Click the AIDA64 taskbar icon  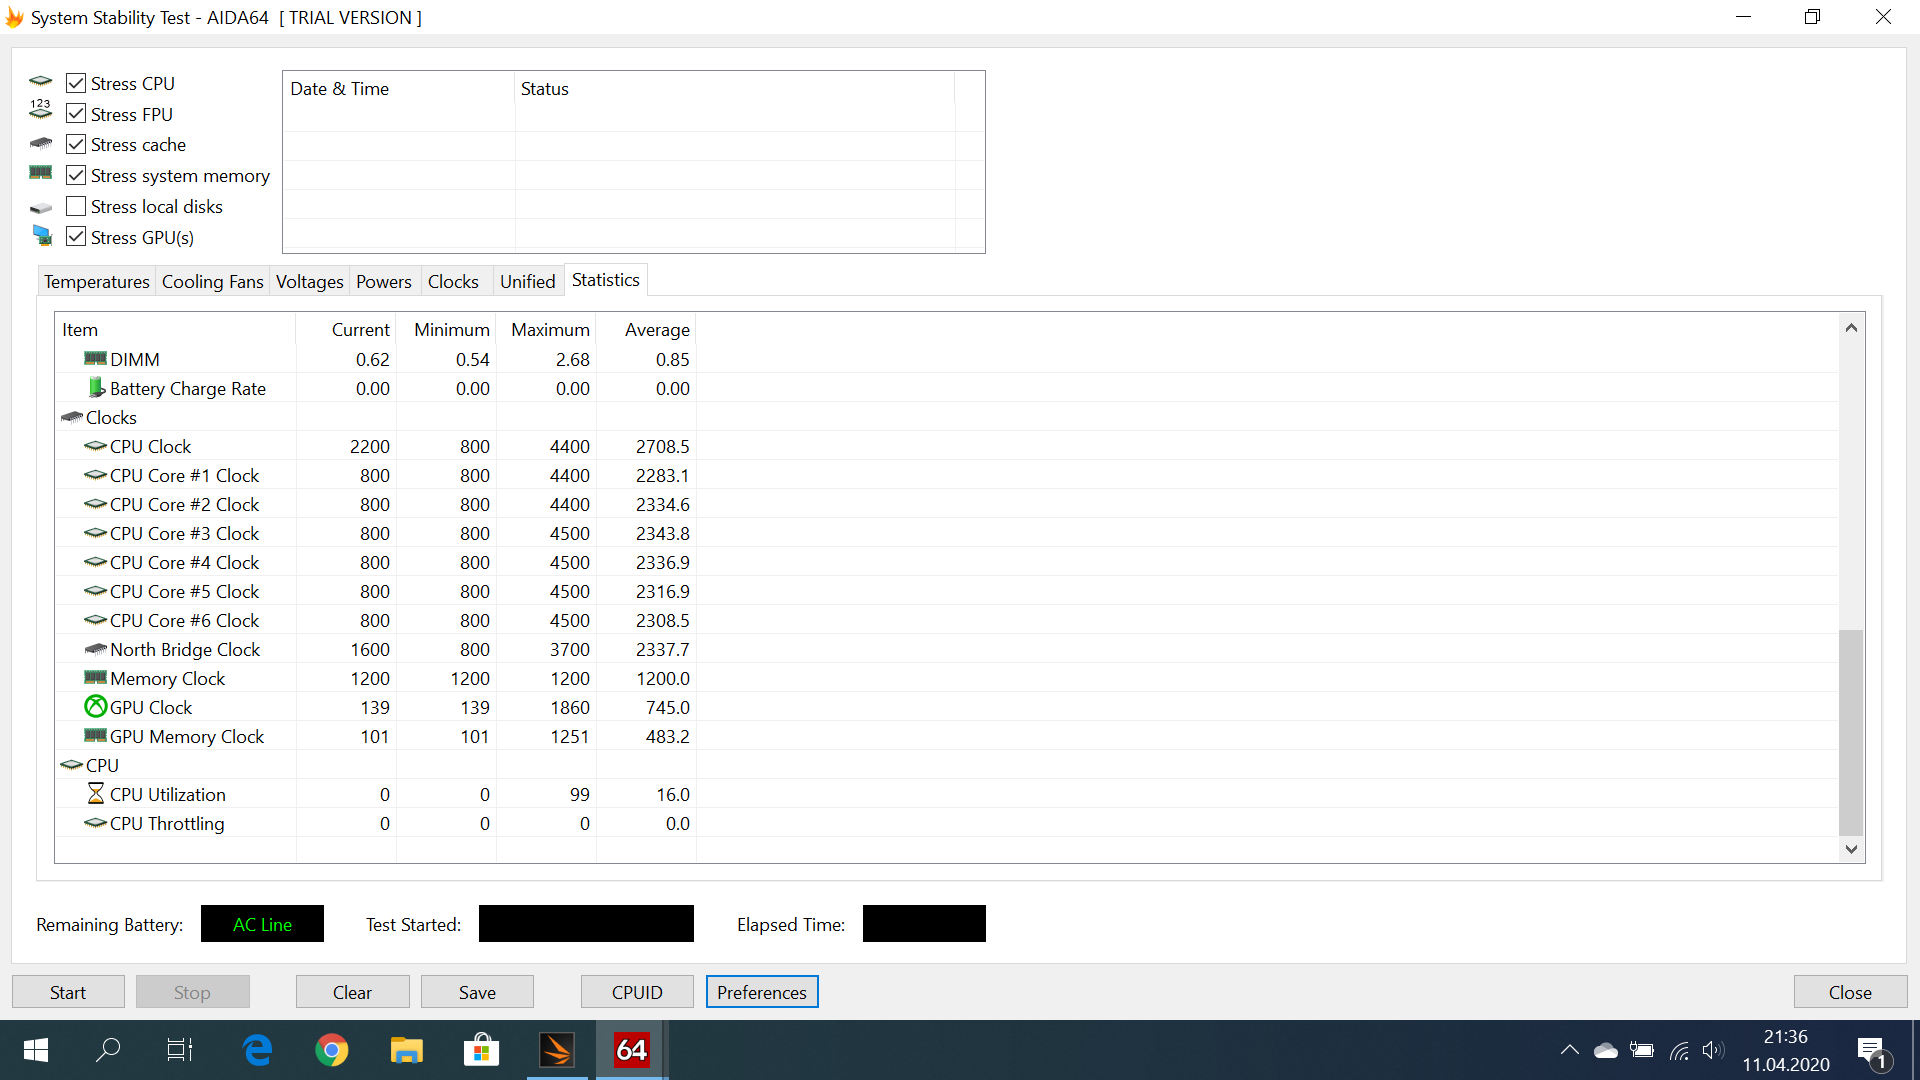631,1050
